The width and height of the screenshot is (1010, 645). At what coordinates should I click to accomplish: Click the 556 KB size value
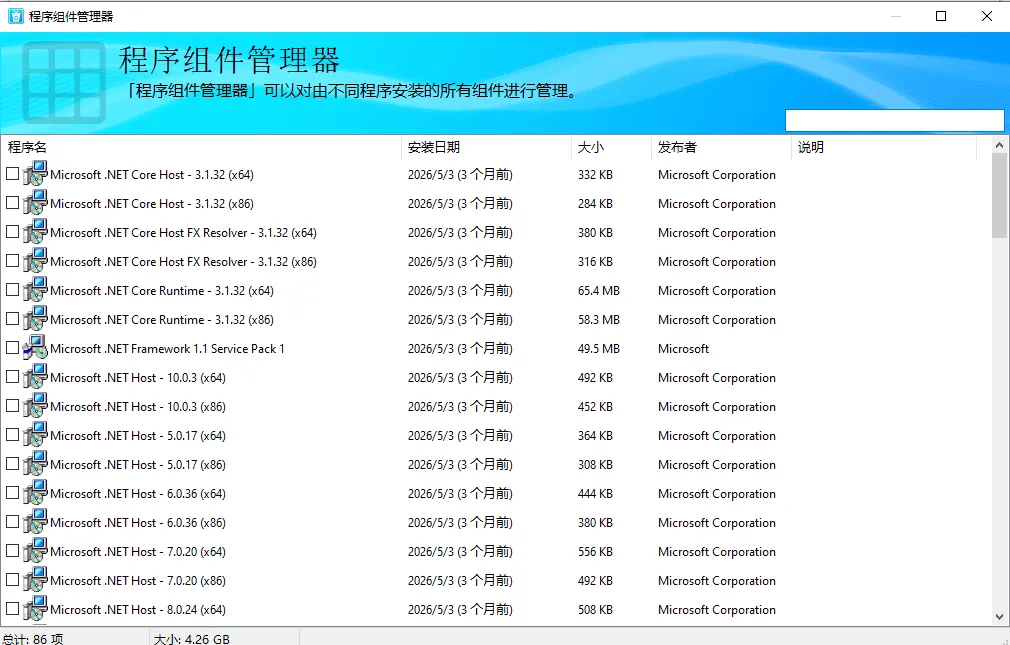pyautogui.click(x=595, y=552)
